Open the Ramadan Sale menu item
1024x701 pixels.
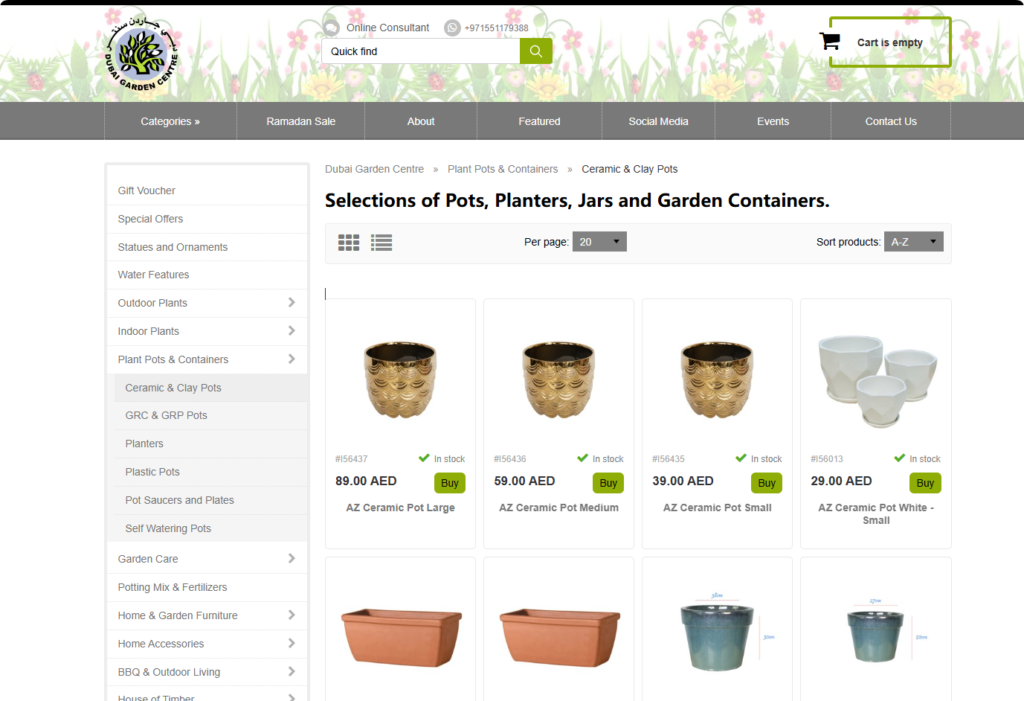300,121
